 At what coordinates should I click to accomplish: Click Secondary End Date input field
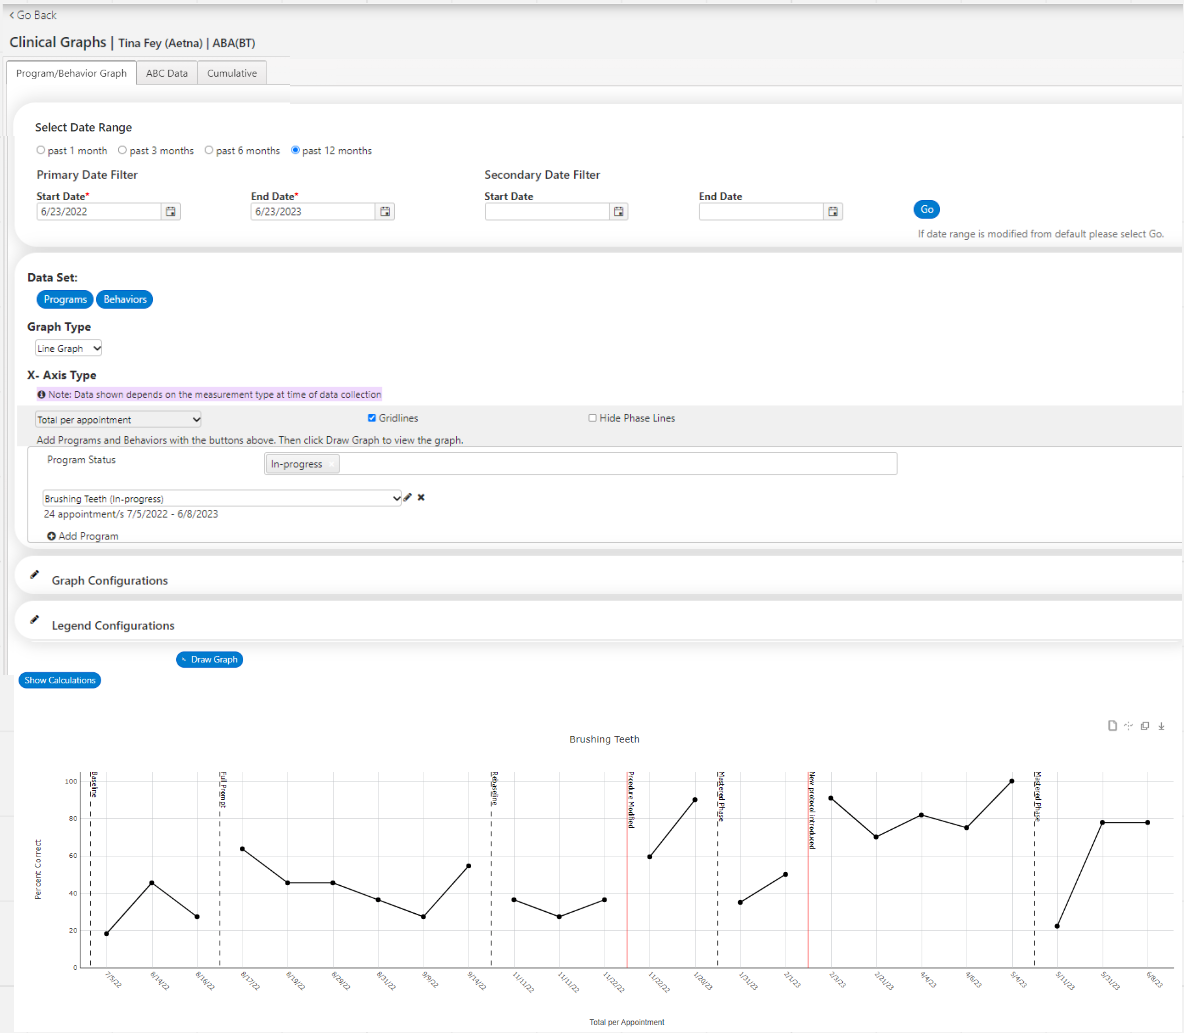point(761,211)
